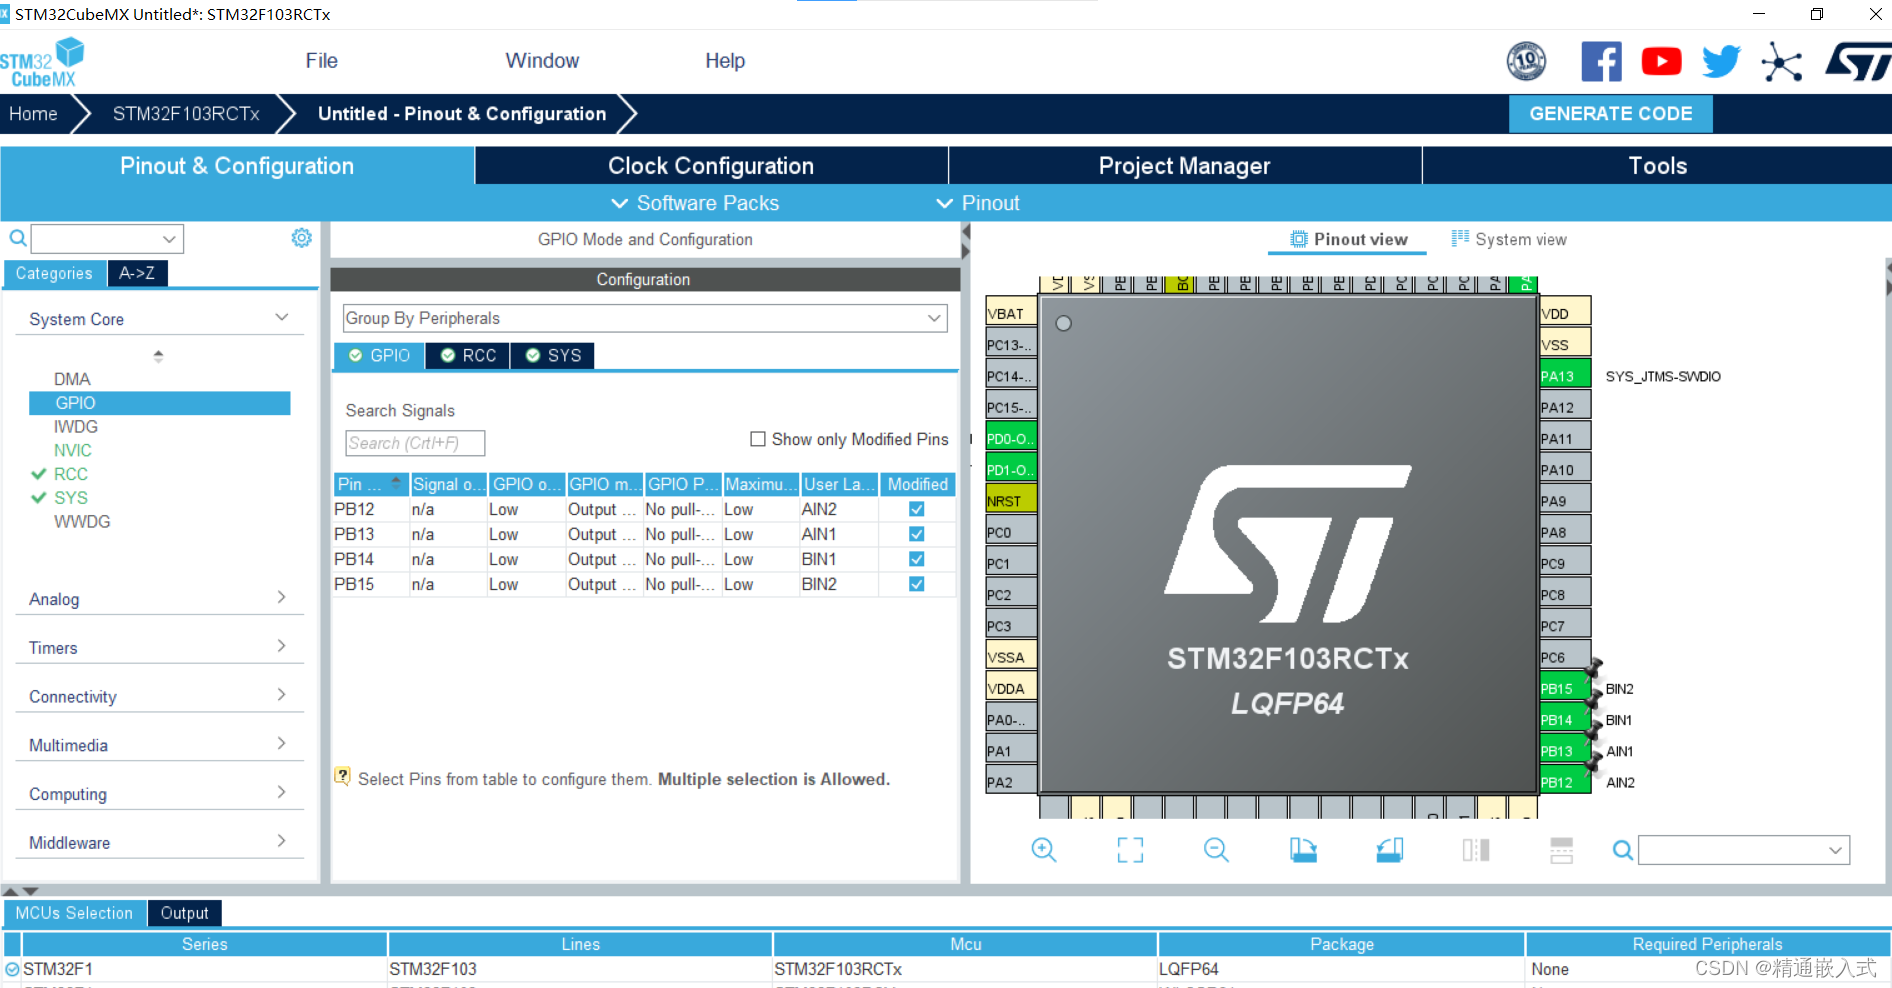This screenshot has width=1892, height=988.
Task: Click the ST community network icon
Action: click(x=1782, y=62)
